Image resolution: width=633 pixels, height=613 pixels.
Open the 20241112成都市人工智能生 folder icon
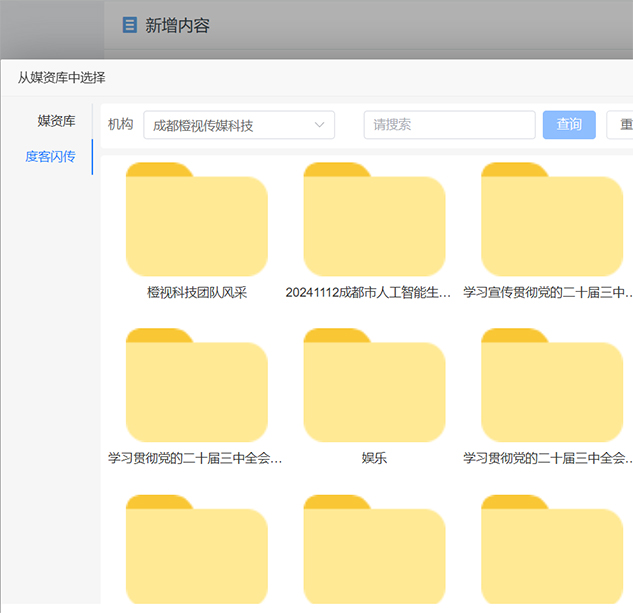[374, 219]
